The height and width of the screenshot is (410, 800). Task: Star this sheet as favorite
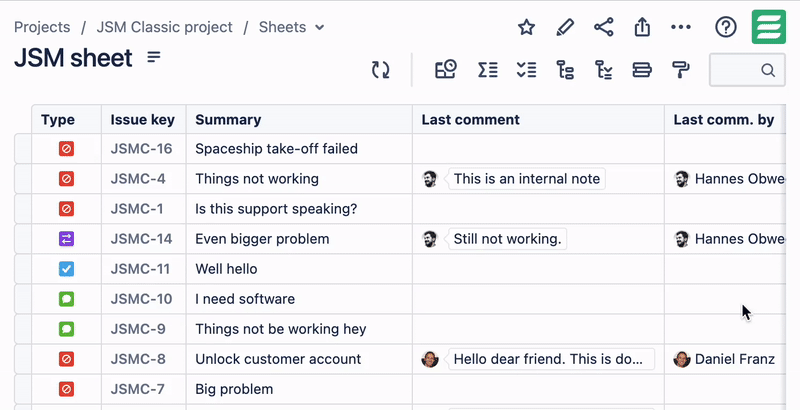click(x=526, y=28)
